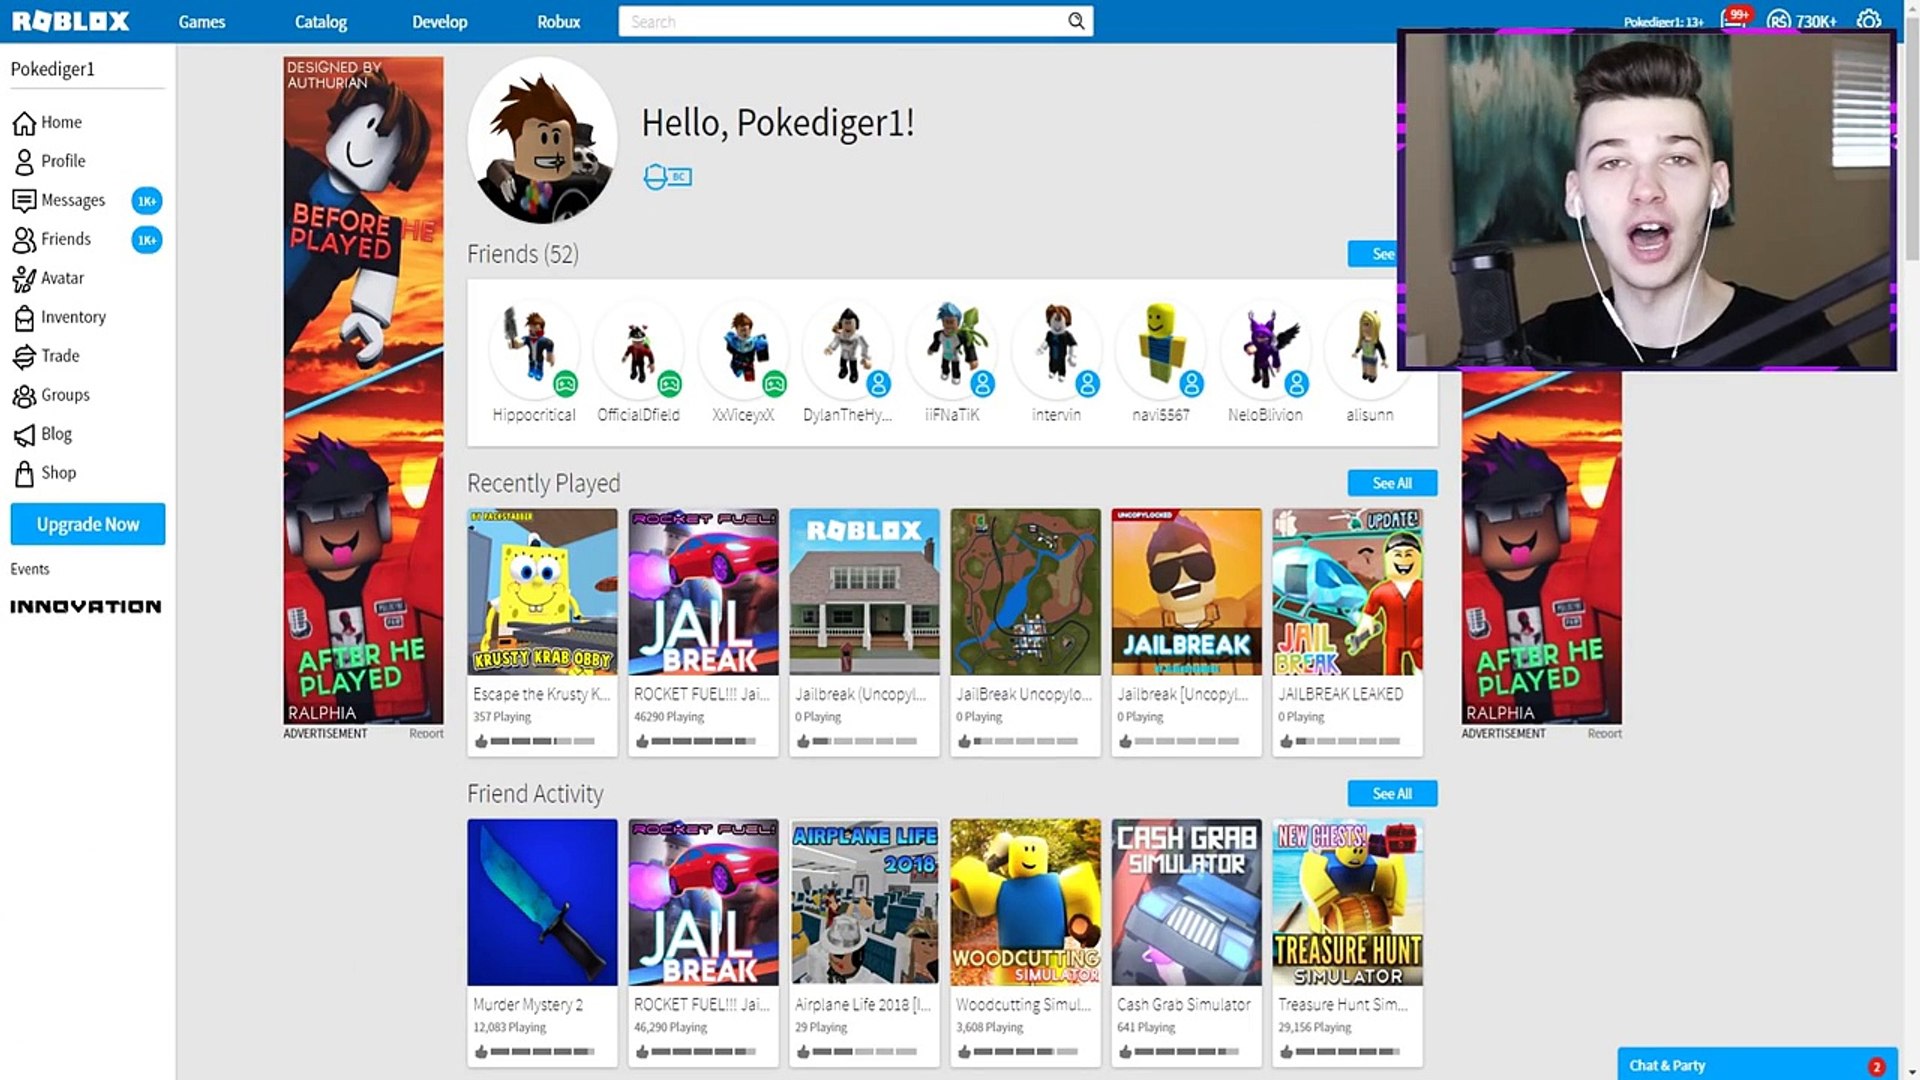The height and width of the screenshot is (1080, 1920).
Task: Click inside the Search input field
Action: (x=840, y=21)
